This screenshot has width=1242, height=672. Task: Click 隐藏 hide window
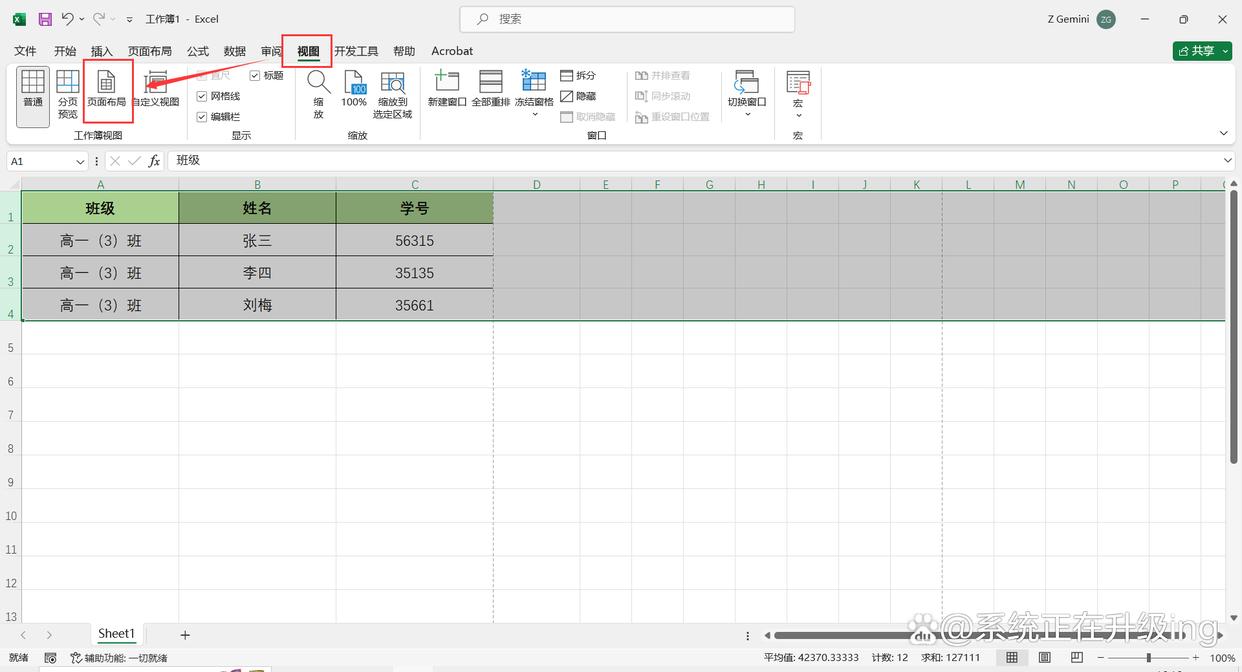click(578, 96)
